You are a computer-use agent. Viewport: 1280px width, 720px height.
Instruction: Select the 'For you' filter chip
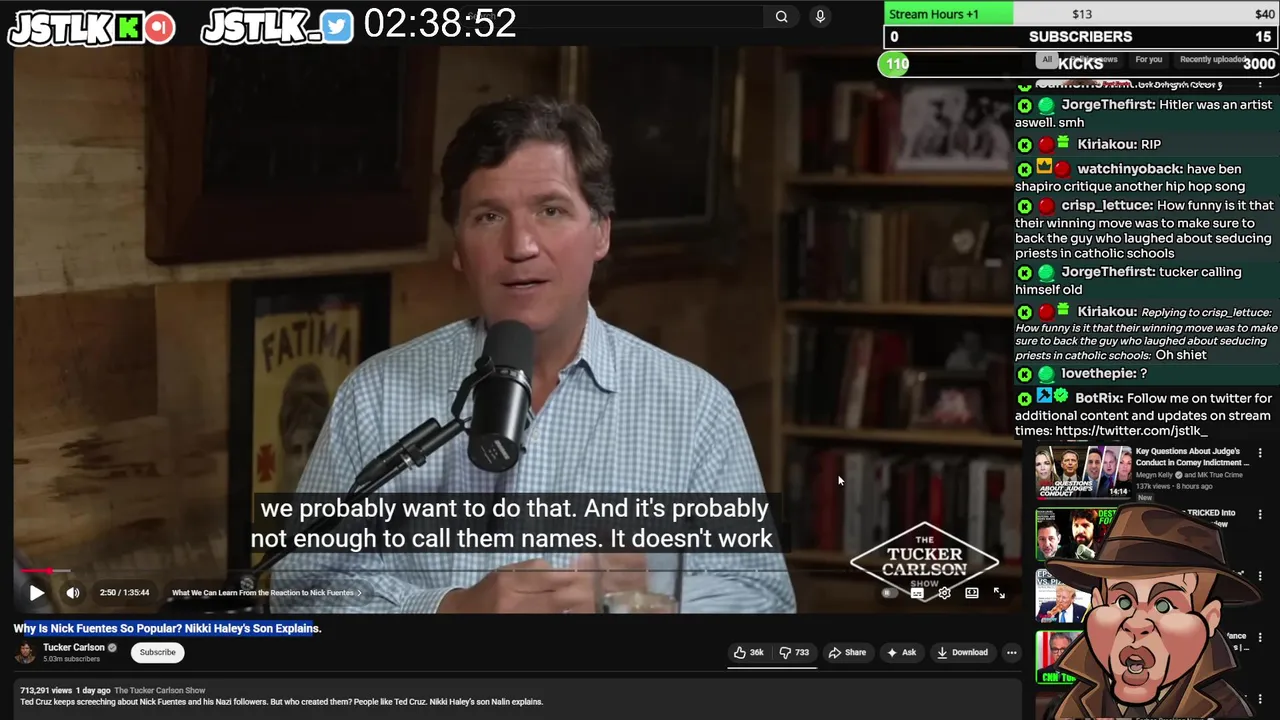click(1149, 59)
